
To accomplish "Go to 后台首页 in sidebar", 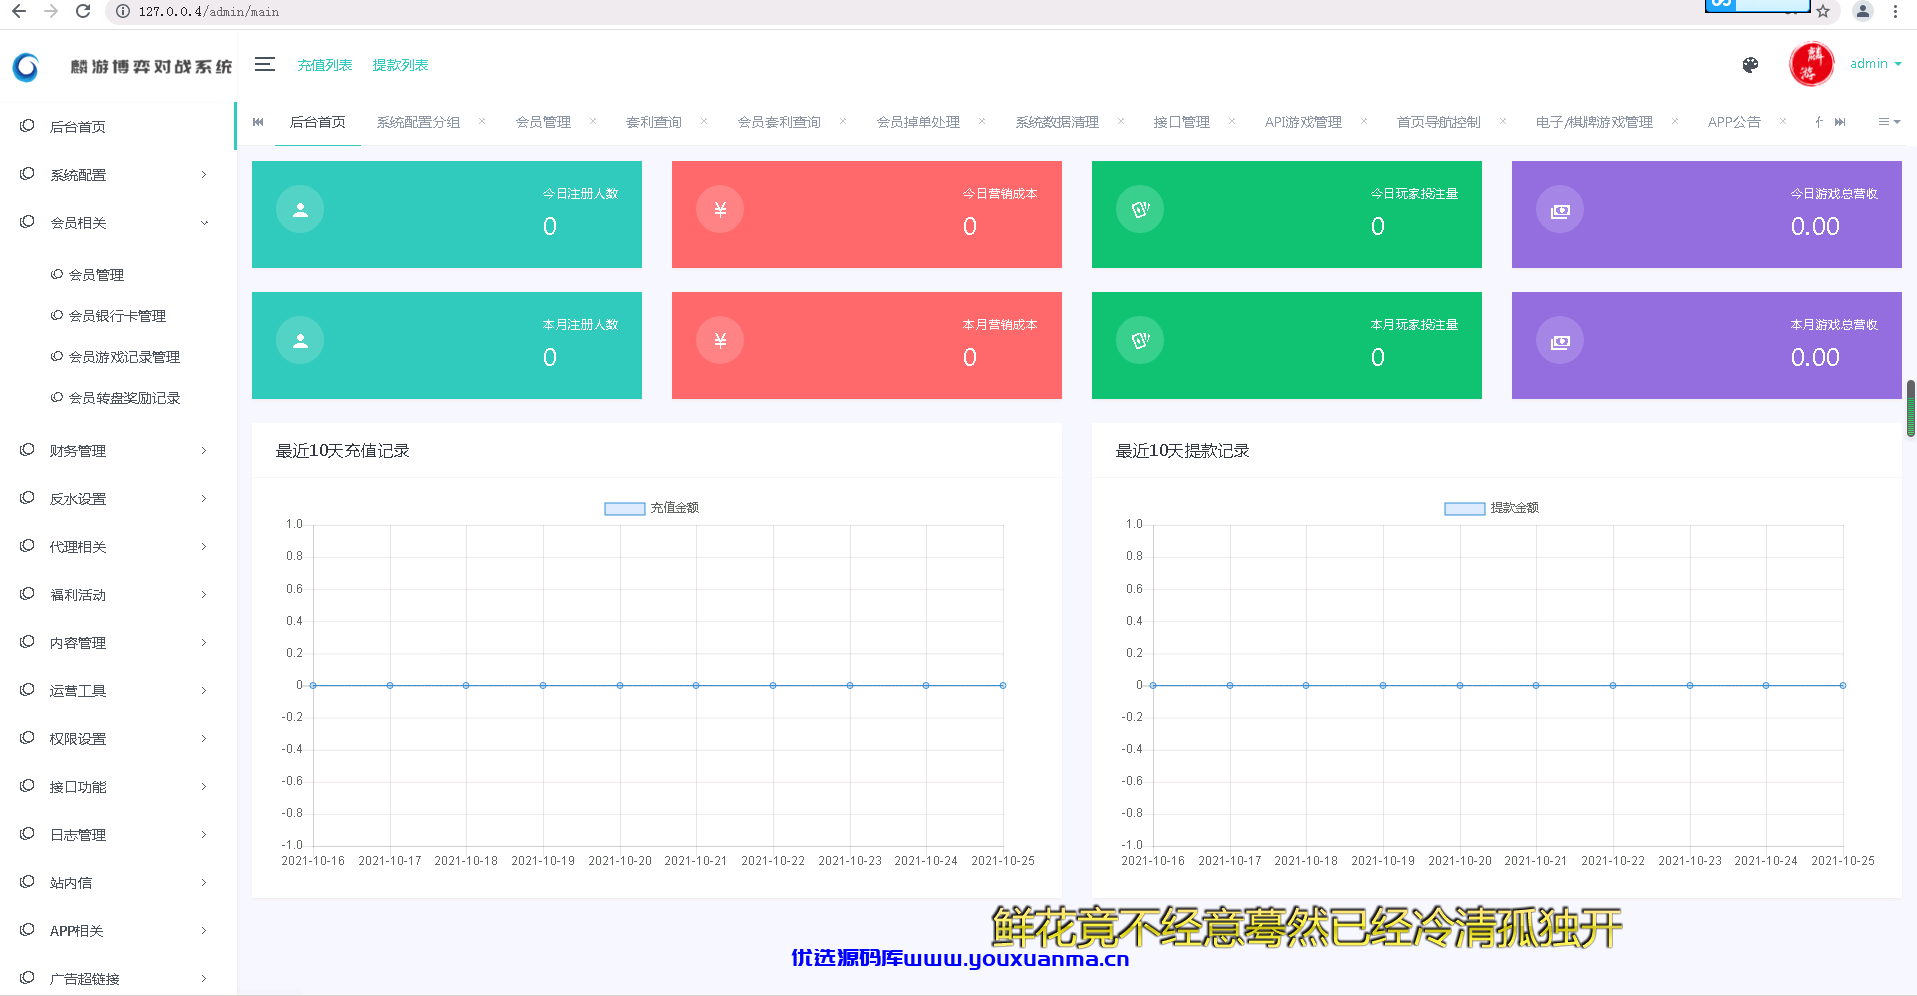I will [x=118, y=126].
